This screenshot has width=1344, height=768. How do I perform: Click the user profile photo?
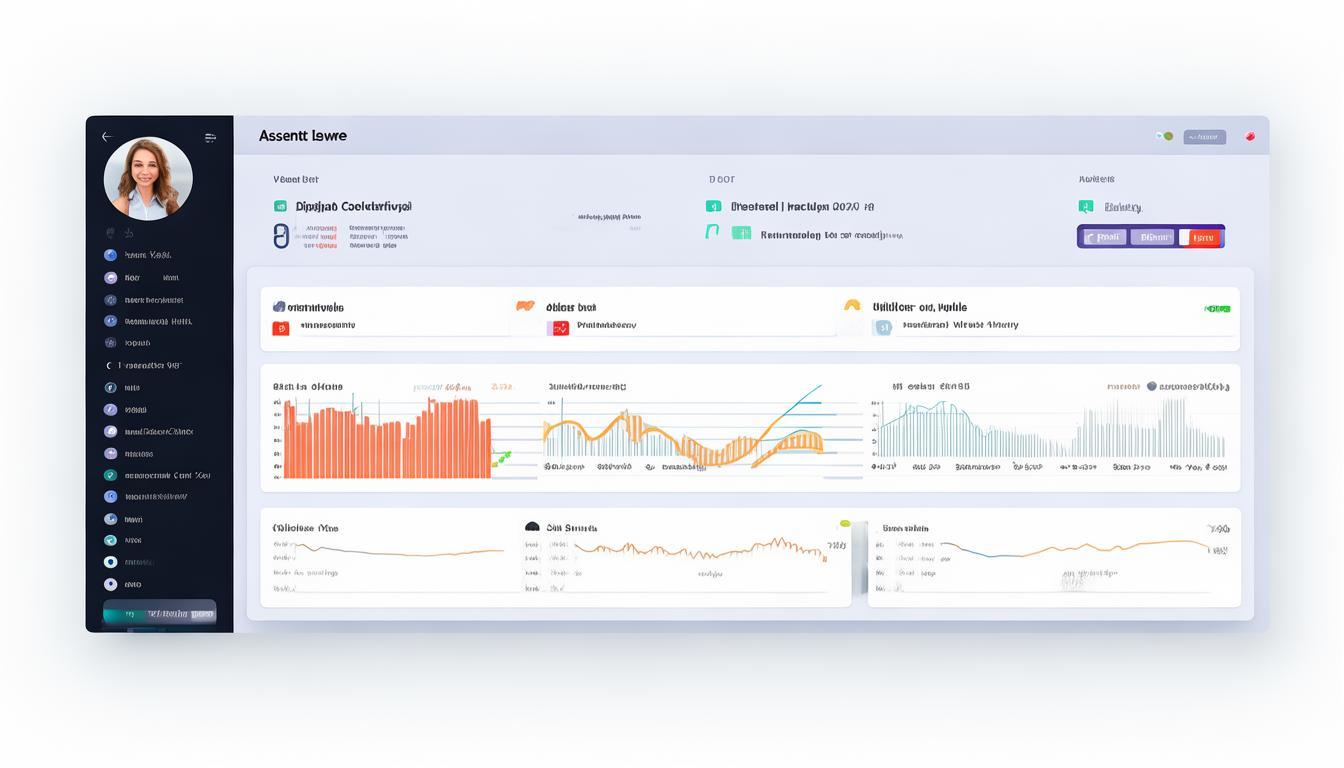[x=148, y=179]
